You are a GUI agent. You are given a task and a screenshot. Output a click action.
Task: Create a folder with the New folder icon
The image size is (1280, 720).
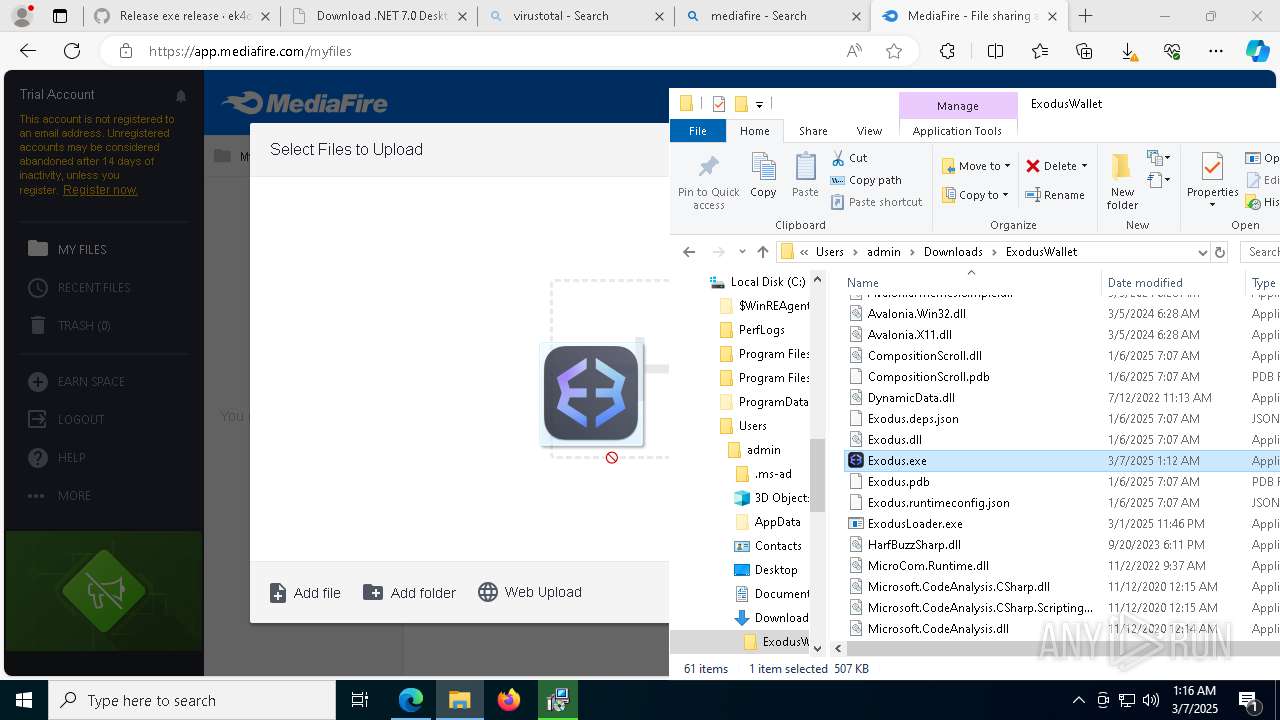(x=1122, y=168)
